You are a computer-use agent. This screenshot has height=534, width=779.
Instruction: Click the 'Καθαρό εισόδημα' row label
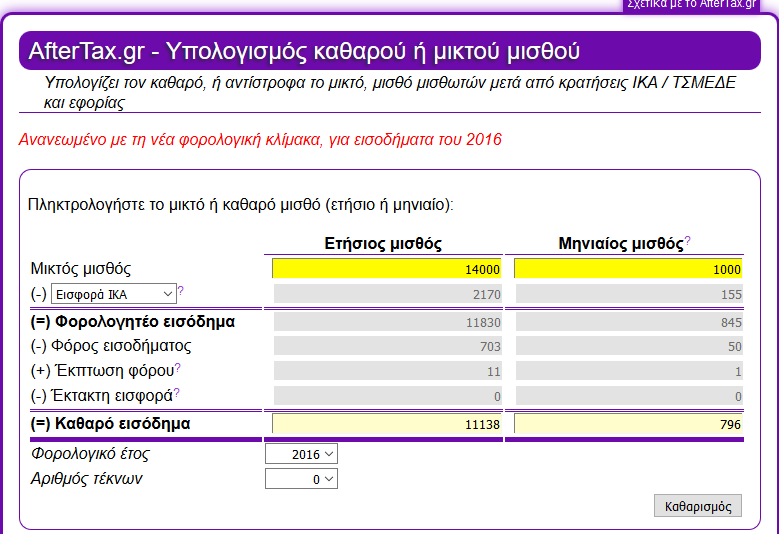[110, 424]
